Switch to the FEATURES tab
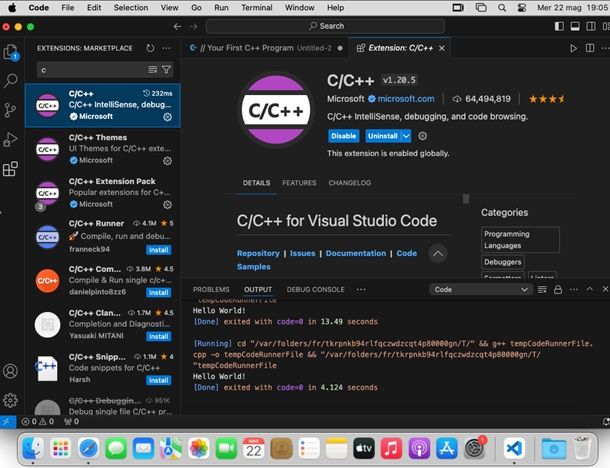 pyautogui.click(x=299, y=183)
